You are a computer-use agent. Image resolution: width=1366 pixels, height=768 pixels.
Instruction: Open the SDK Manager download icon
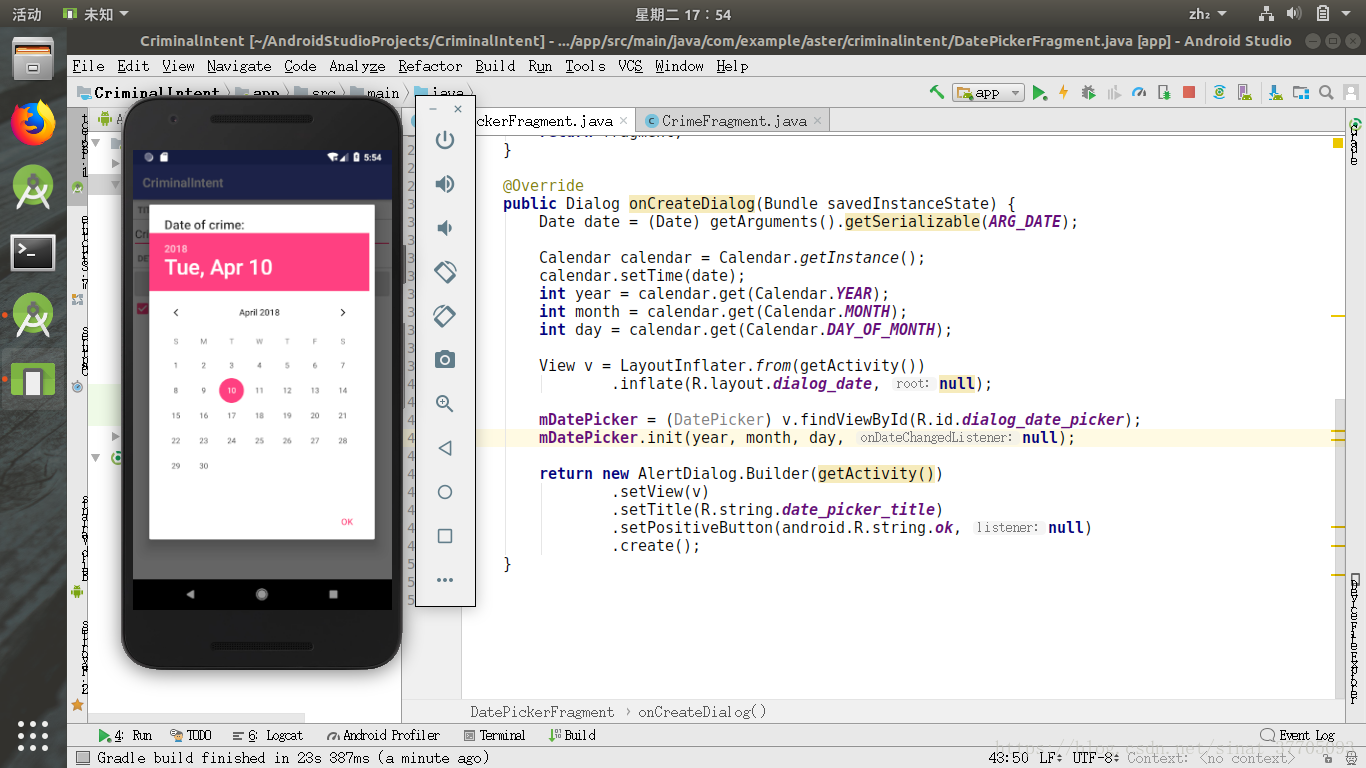(1275, 92)
